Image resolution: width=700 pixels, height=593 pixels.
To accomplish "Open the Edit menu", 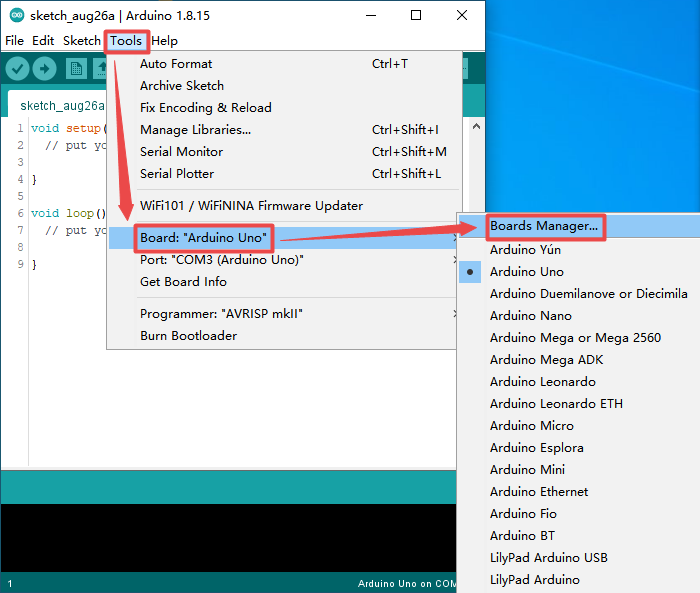I will pos(43,41).
